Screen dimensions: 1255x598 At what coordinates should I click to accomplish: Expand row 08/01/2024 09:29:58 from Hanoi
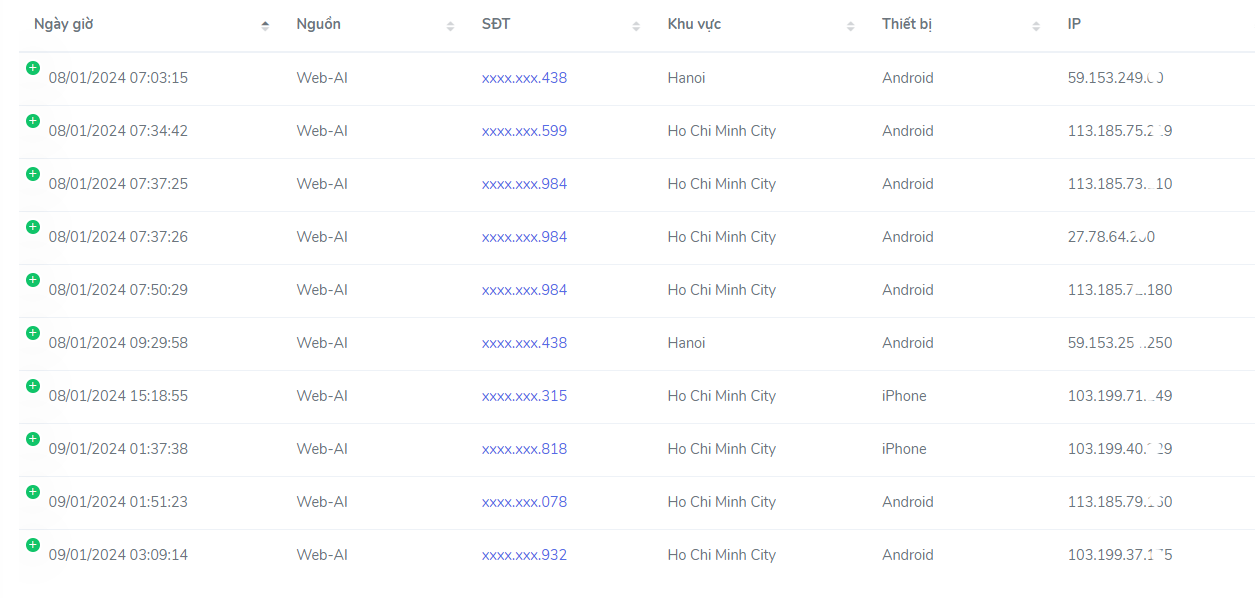[32, 333]
